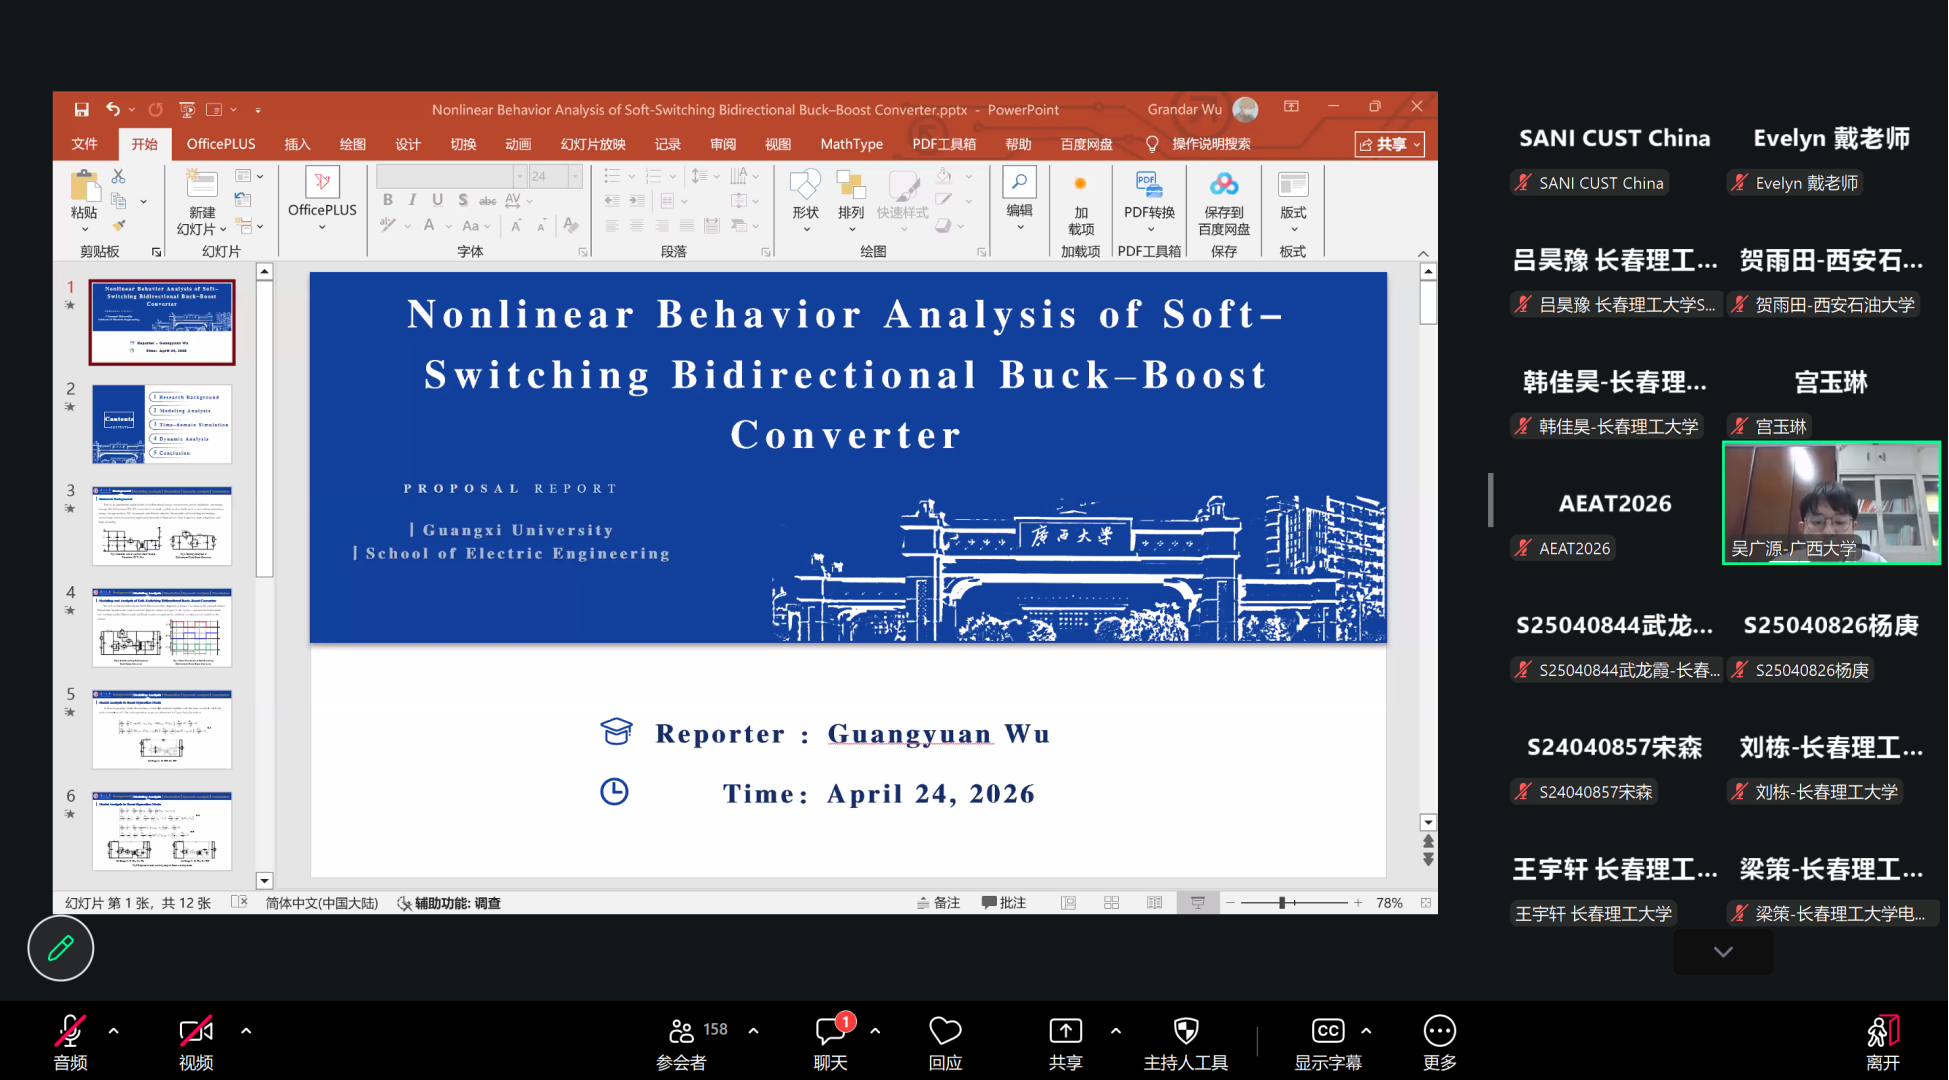
Task: Expand the 参会者 options arrow
Action: pyautogui.click(x=753, y=1030)
